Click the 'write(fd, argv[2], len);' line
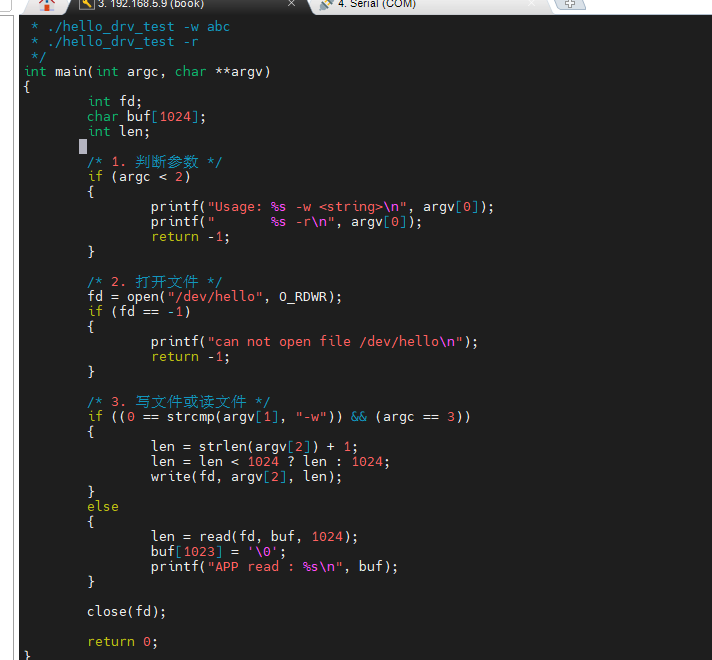This screenshot has height=660, width=712. 246,476
